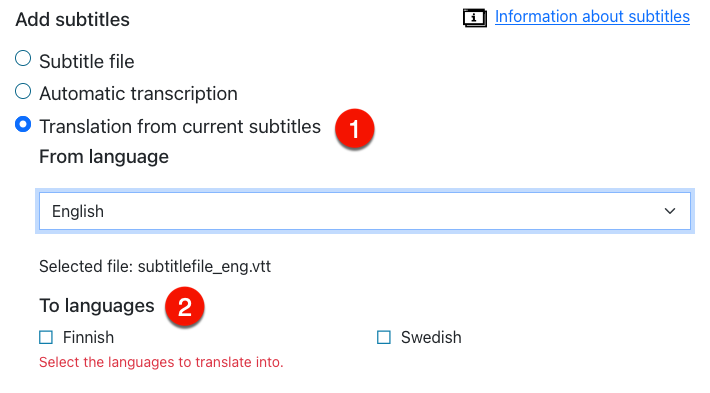Expand the From language dropdown arrow
Screen dimensions: 710x393
(x=670, y=211)
